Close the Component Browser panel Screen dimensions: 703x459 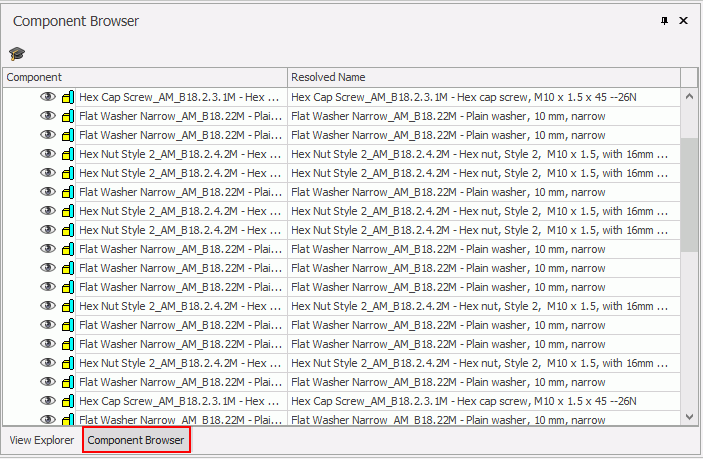pyautogui.click(x=683, y=21)
